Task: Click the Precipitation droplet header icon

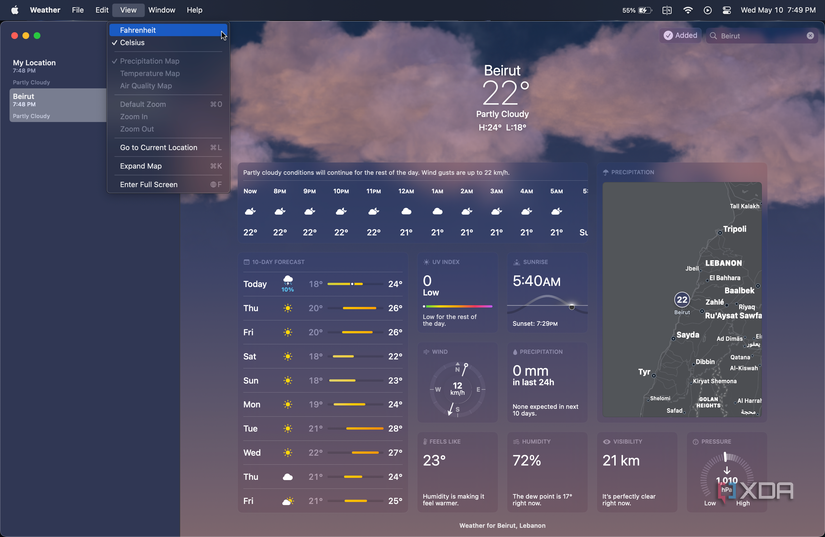Action: (x=515, y=352)
